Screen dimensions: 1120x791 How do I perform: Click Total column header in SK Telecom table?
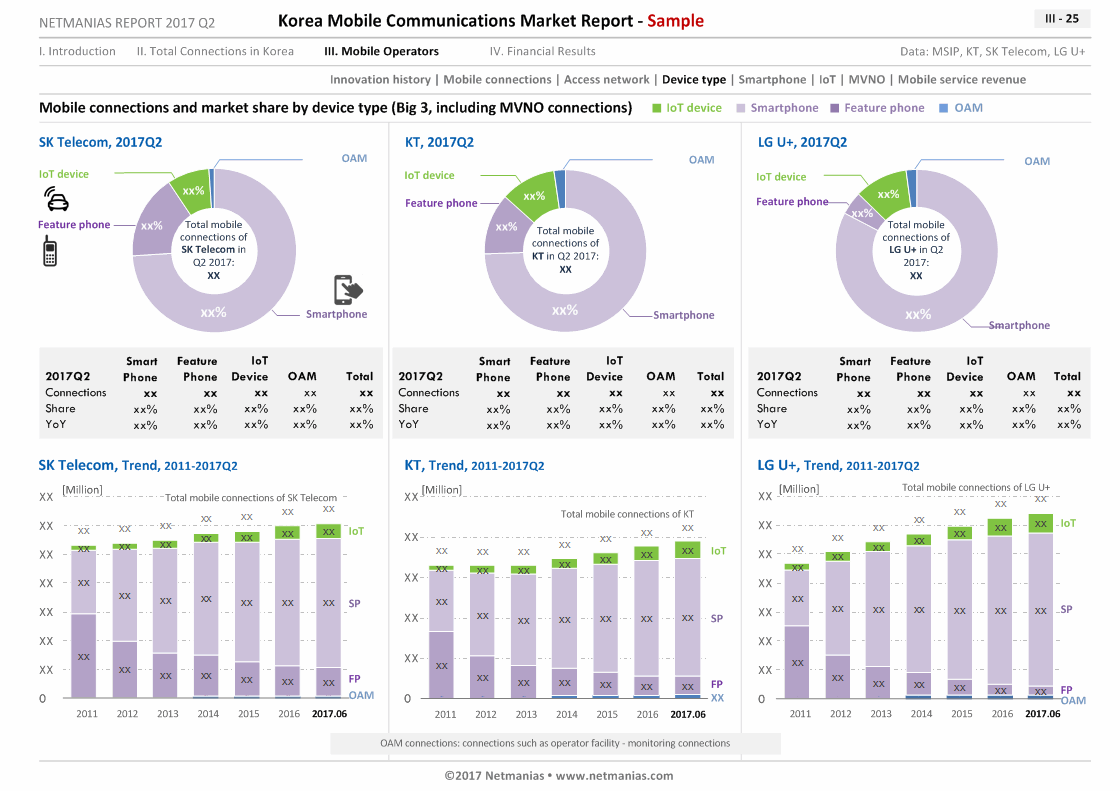359,376
